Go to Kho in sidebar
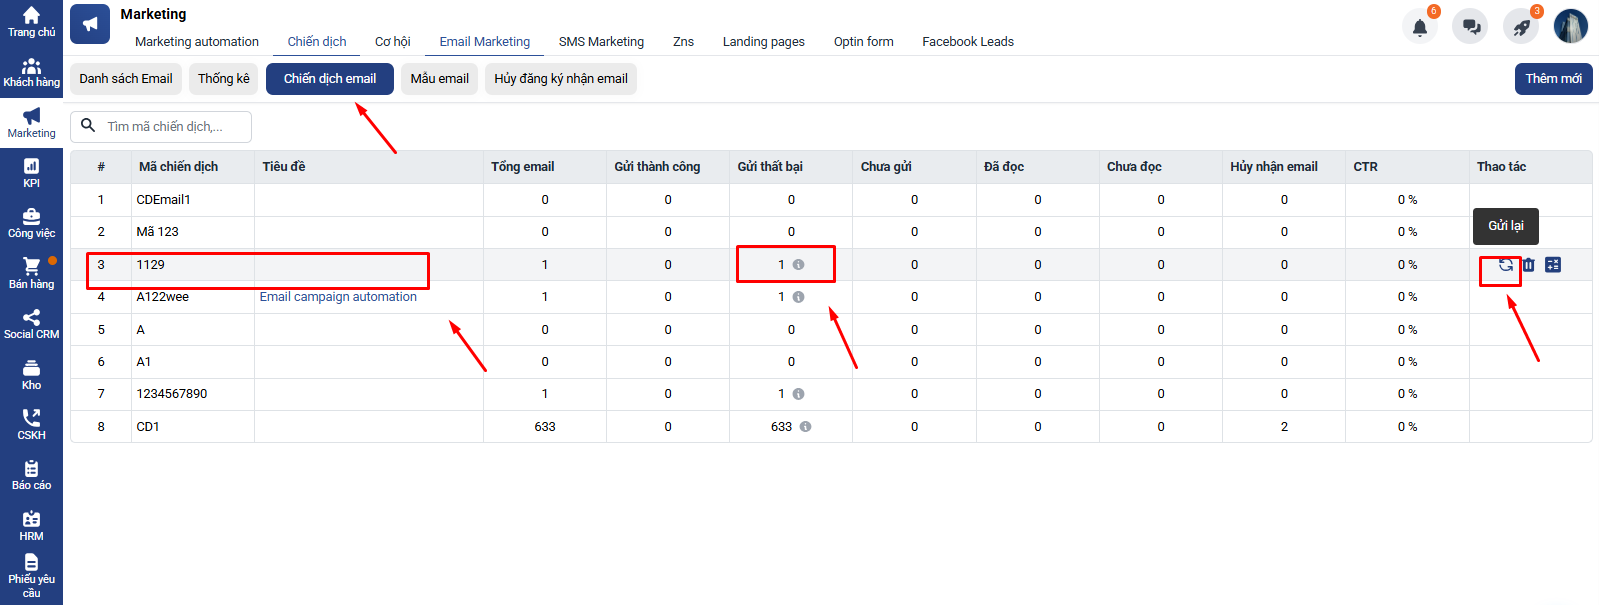This screenshot has width=1599, height=605. pos(31,375)
